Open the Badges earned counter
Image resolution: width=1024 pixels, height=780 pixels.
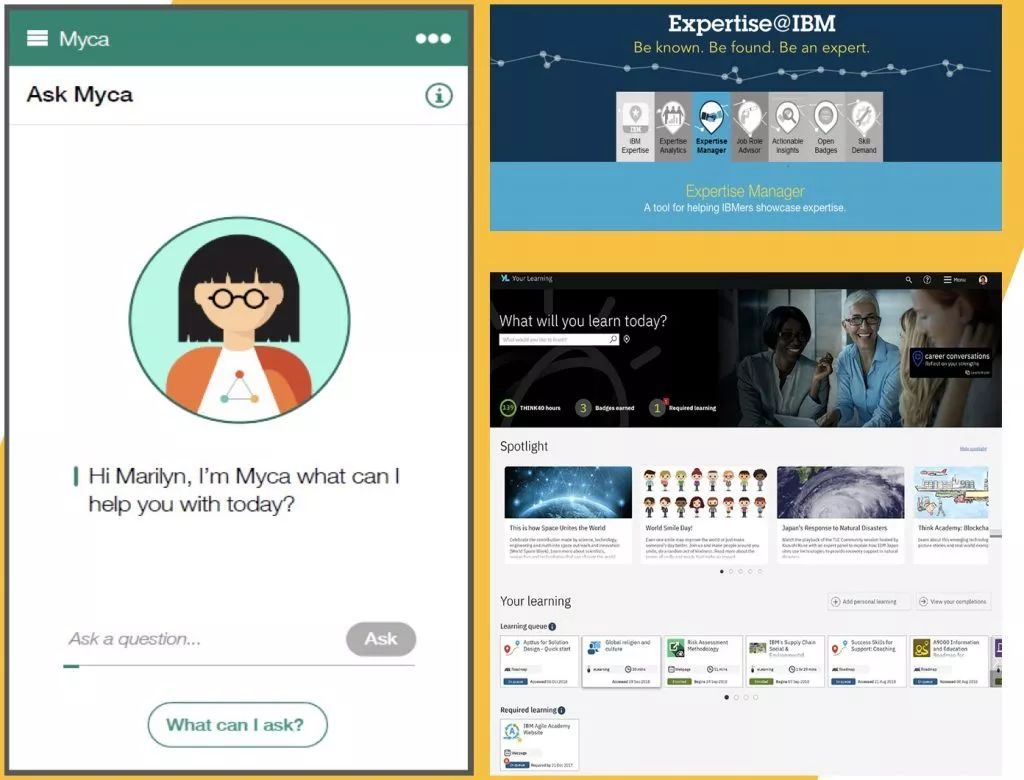coord(605,408)
